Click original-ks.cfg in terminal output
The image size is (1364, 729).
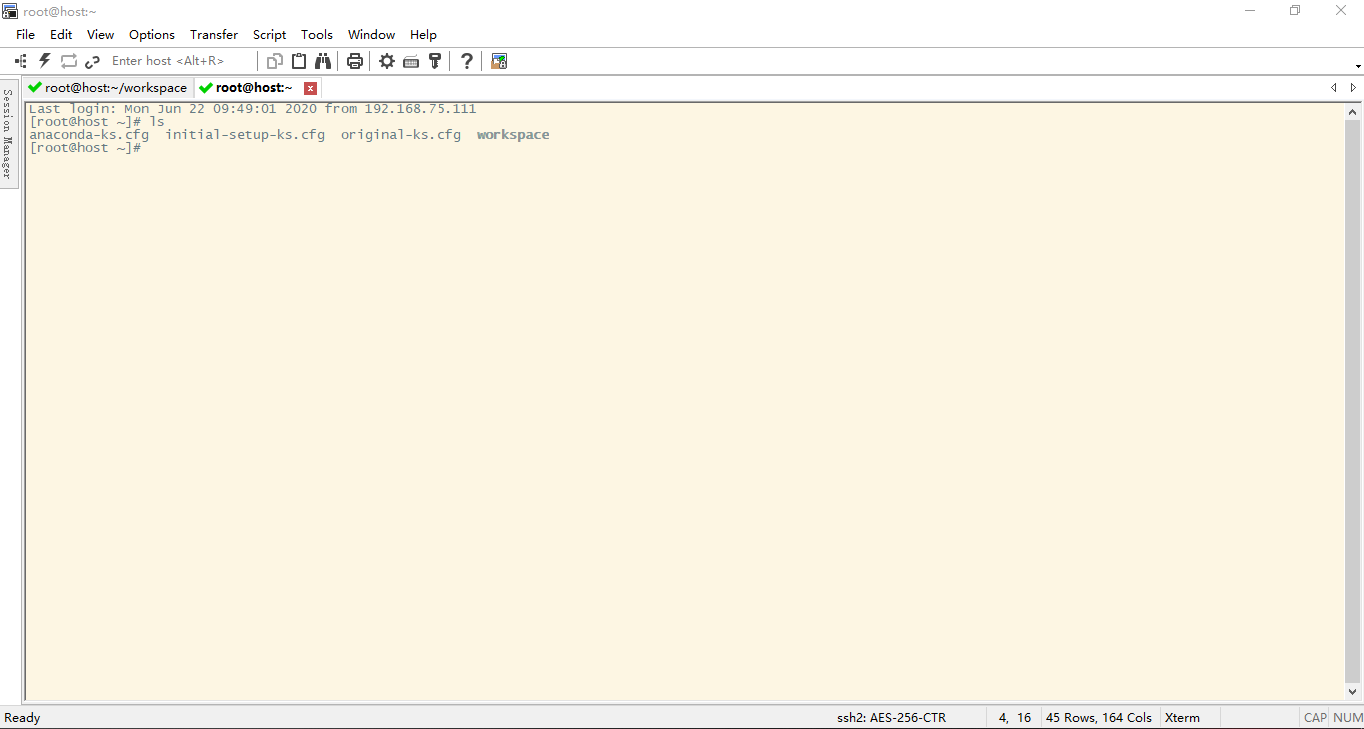tap(401, 135)
